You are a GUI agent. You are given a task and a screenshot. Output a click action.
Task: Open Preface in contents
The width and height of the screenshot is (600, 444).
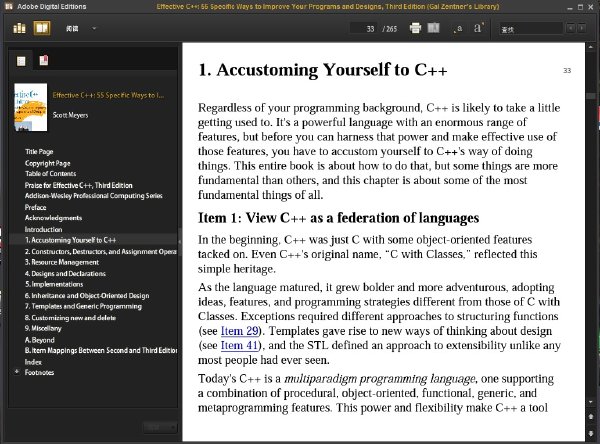[x=35, y=207]
